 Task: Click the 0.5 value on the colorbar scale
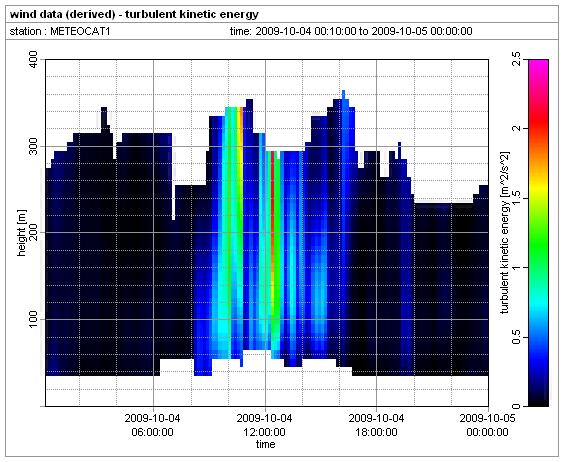point(516,337)
